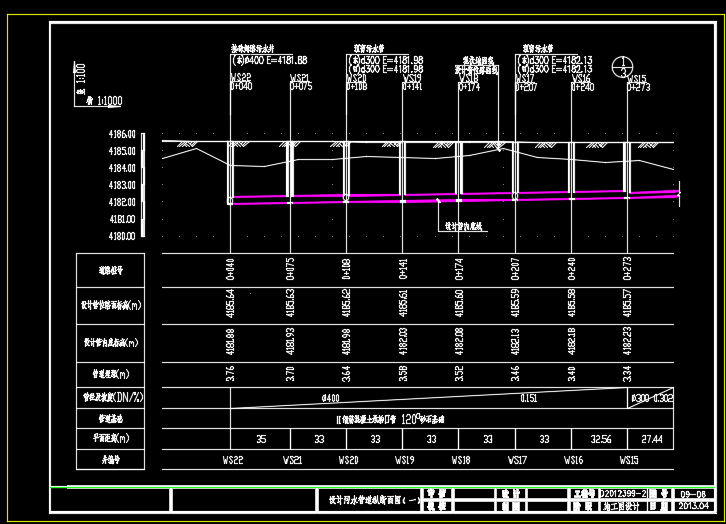
Task: Select the burial depth value 3.76
Action: 230,374
